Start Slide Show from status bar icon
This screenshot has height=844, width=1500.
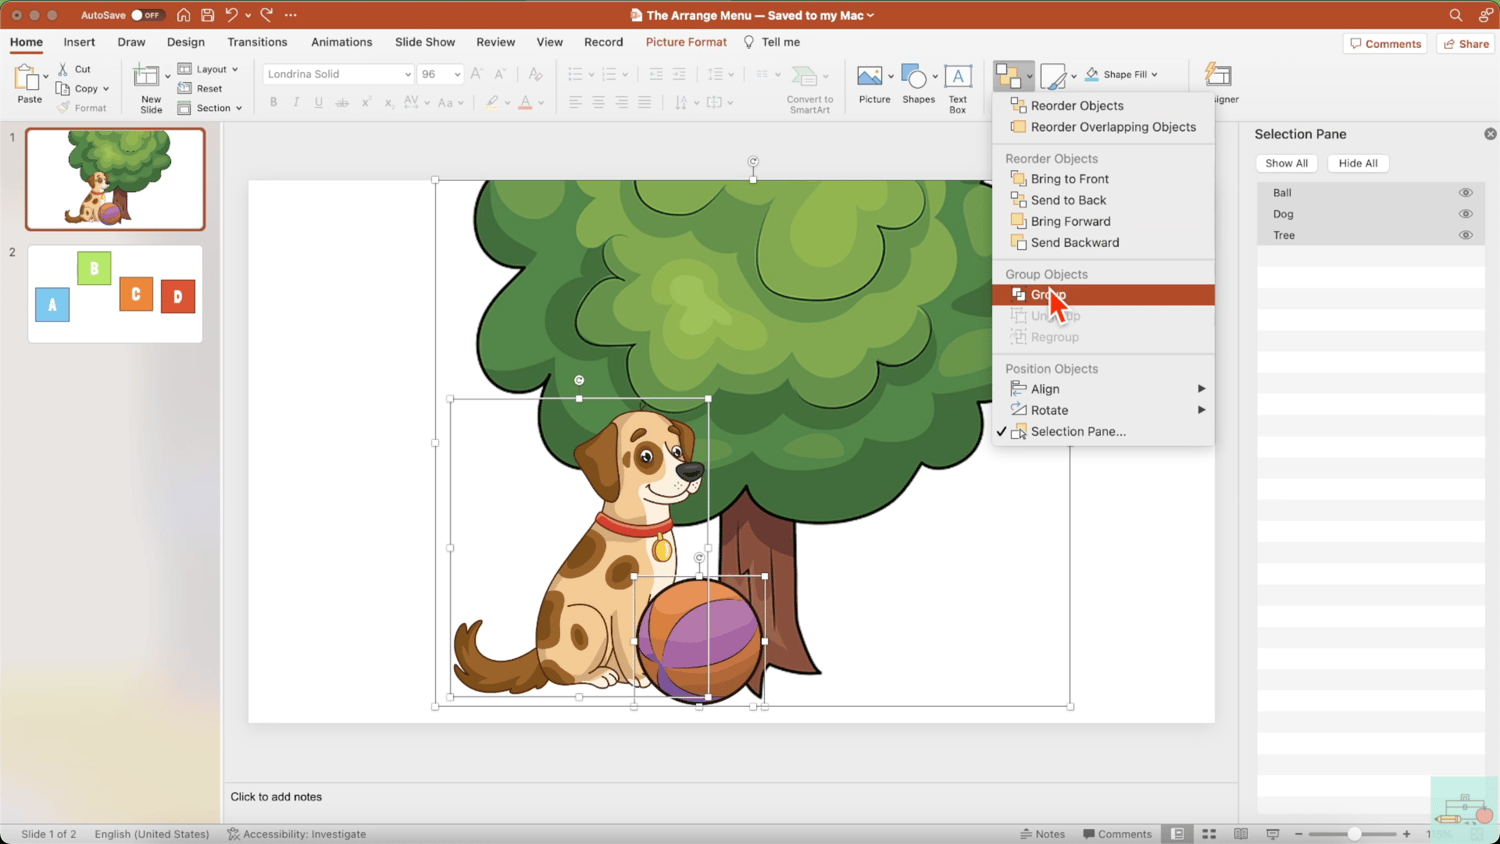[x=1273, y=834]
